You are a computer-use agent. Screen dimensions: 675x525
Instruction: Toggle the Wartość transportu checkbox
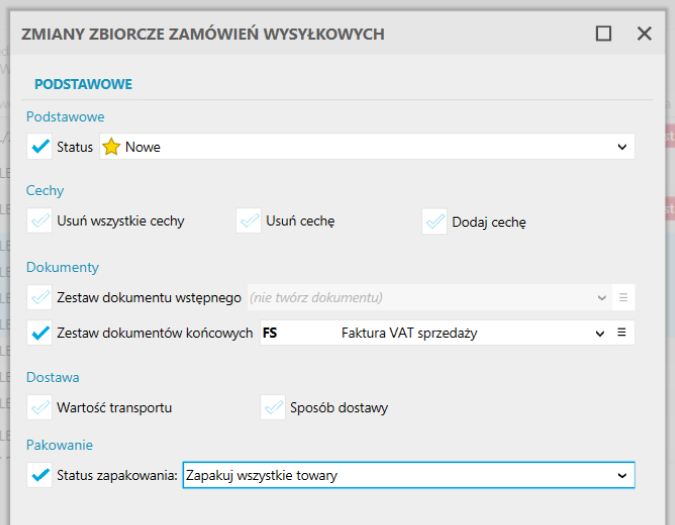click(40, 407)
